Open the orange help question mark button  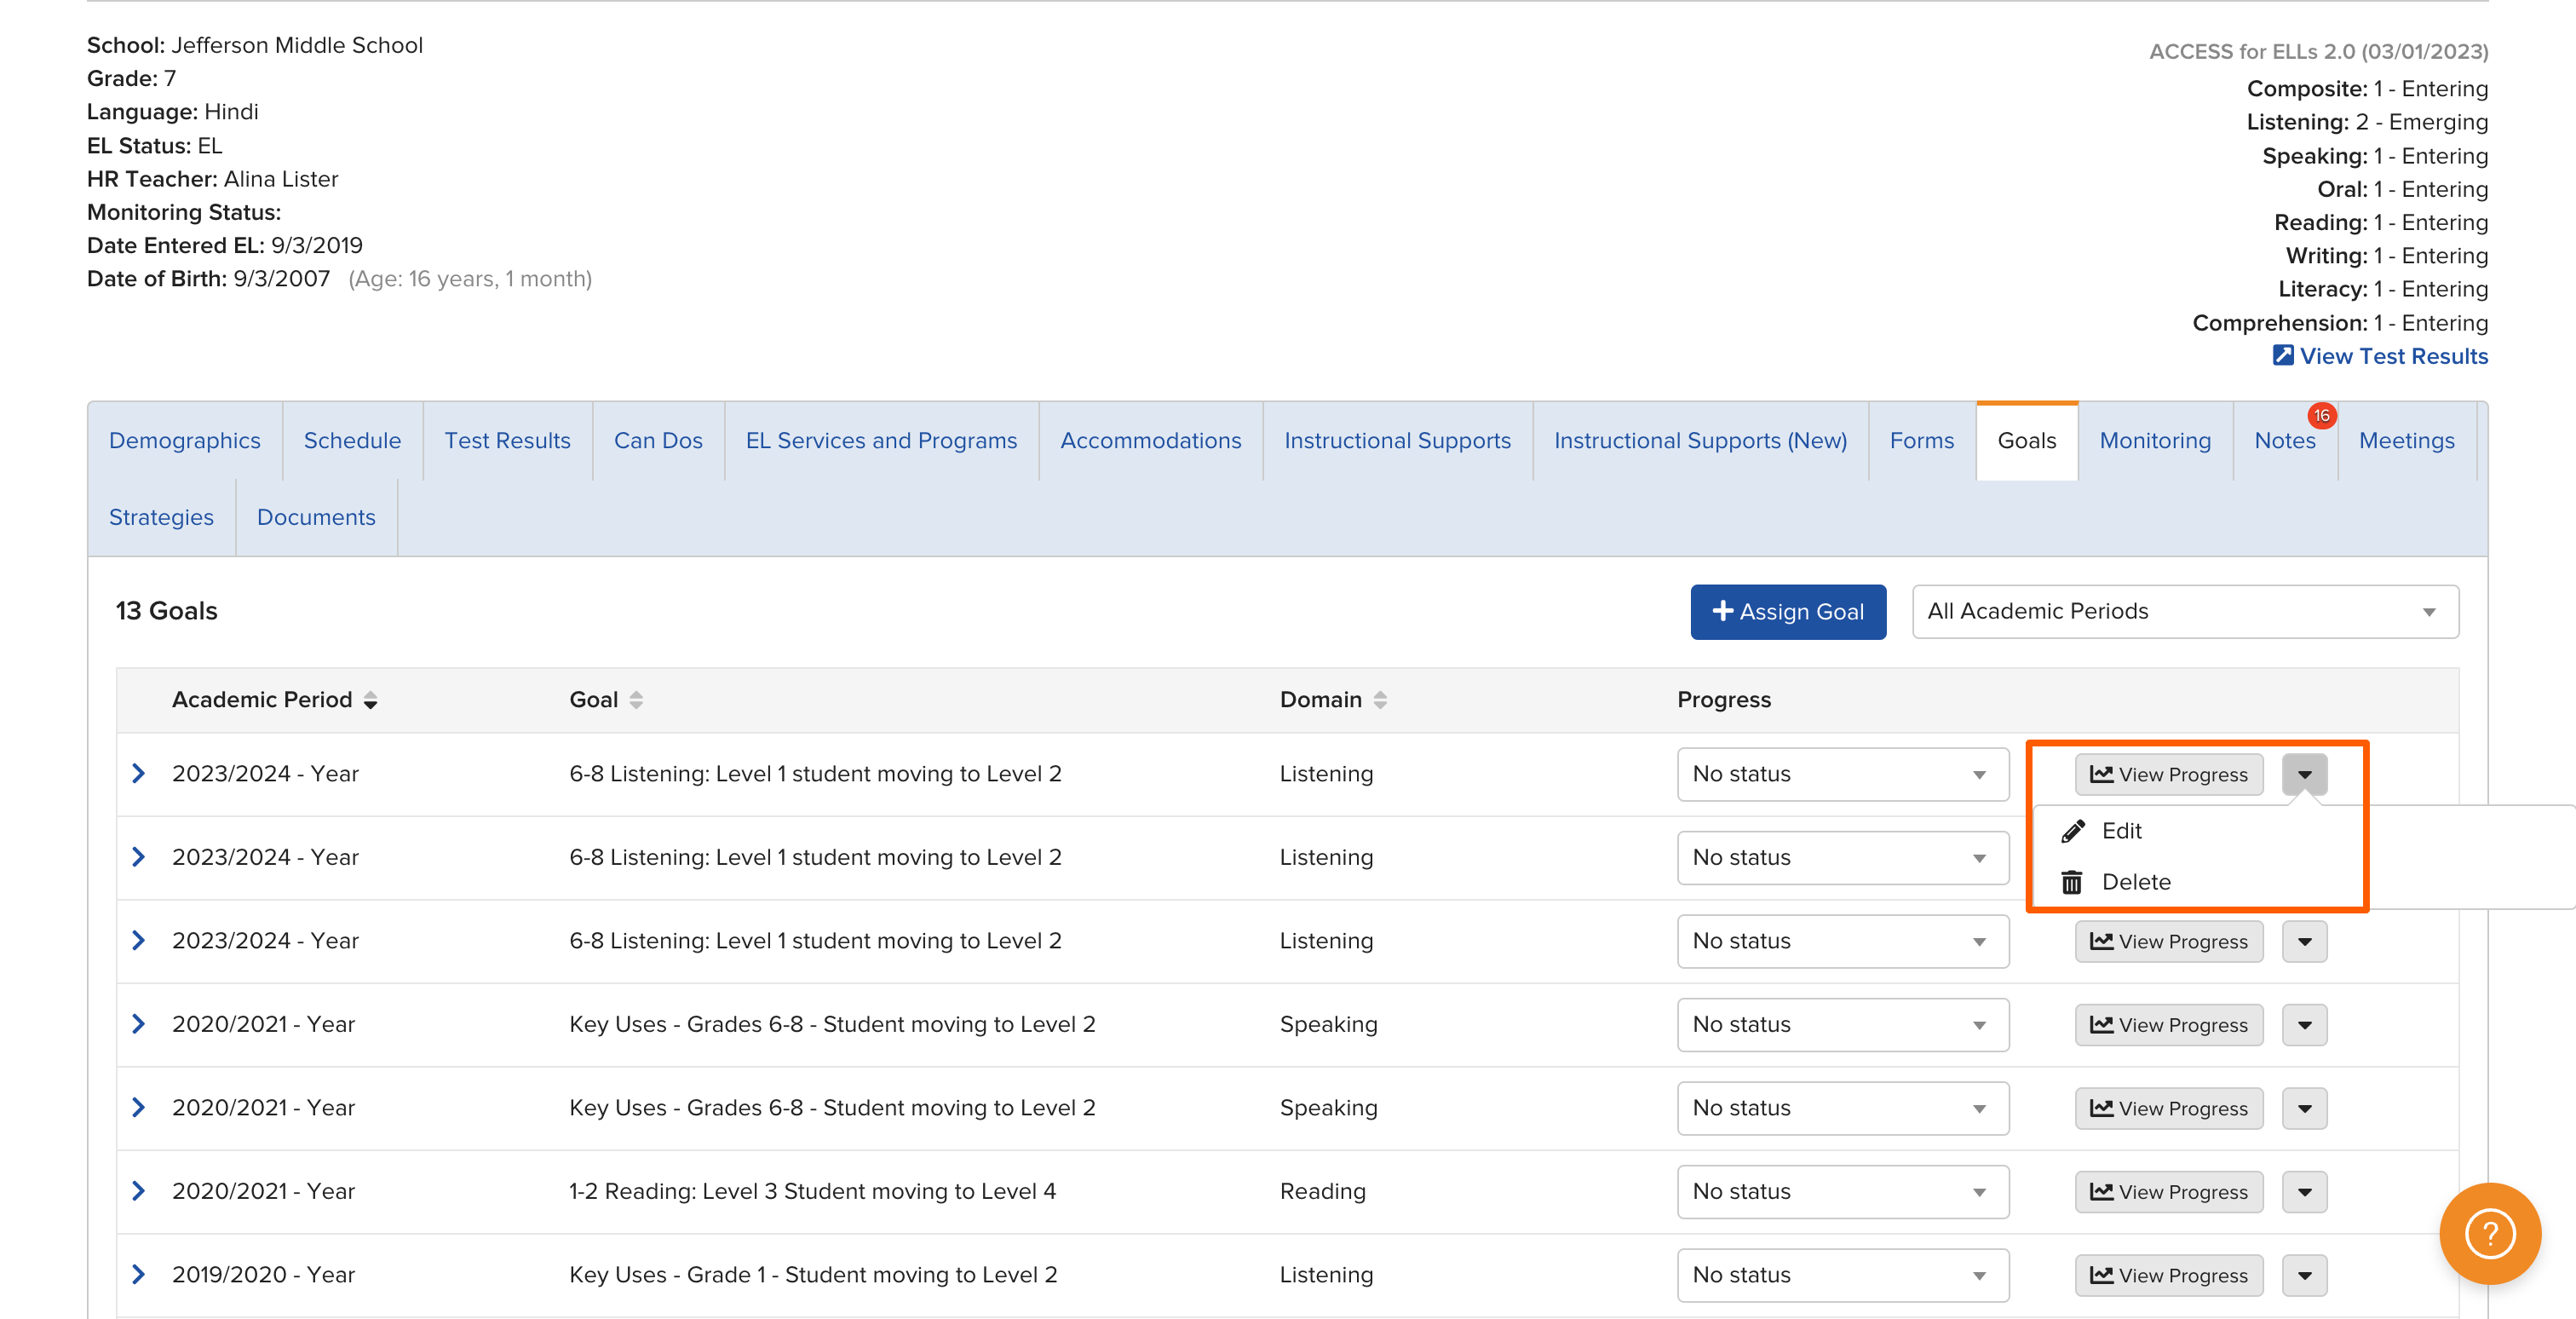[2490, 1233]
